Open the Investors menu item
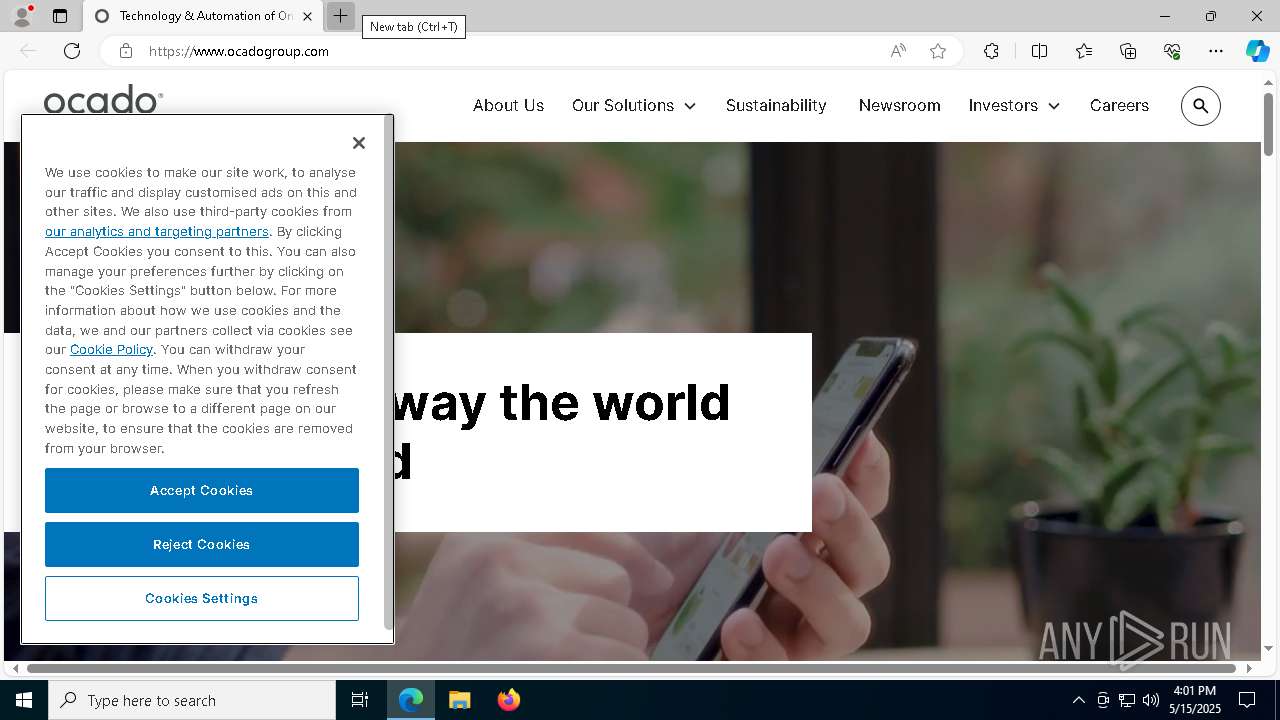This screenshot has width=1280, height=720. coord(1003,105)
